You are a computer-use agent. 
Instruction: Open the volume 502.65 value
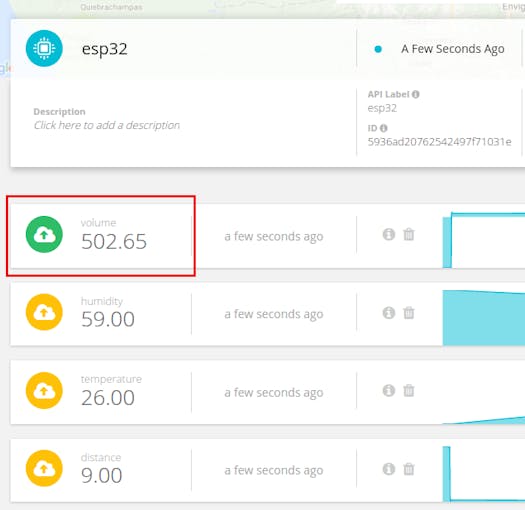coord(114,241)
